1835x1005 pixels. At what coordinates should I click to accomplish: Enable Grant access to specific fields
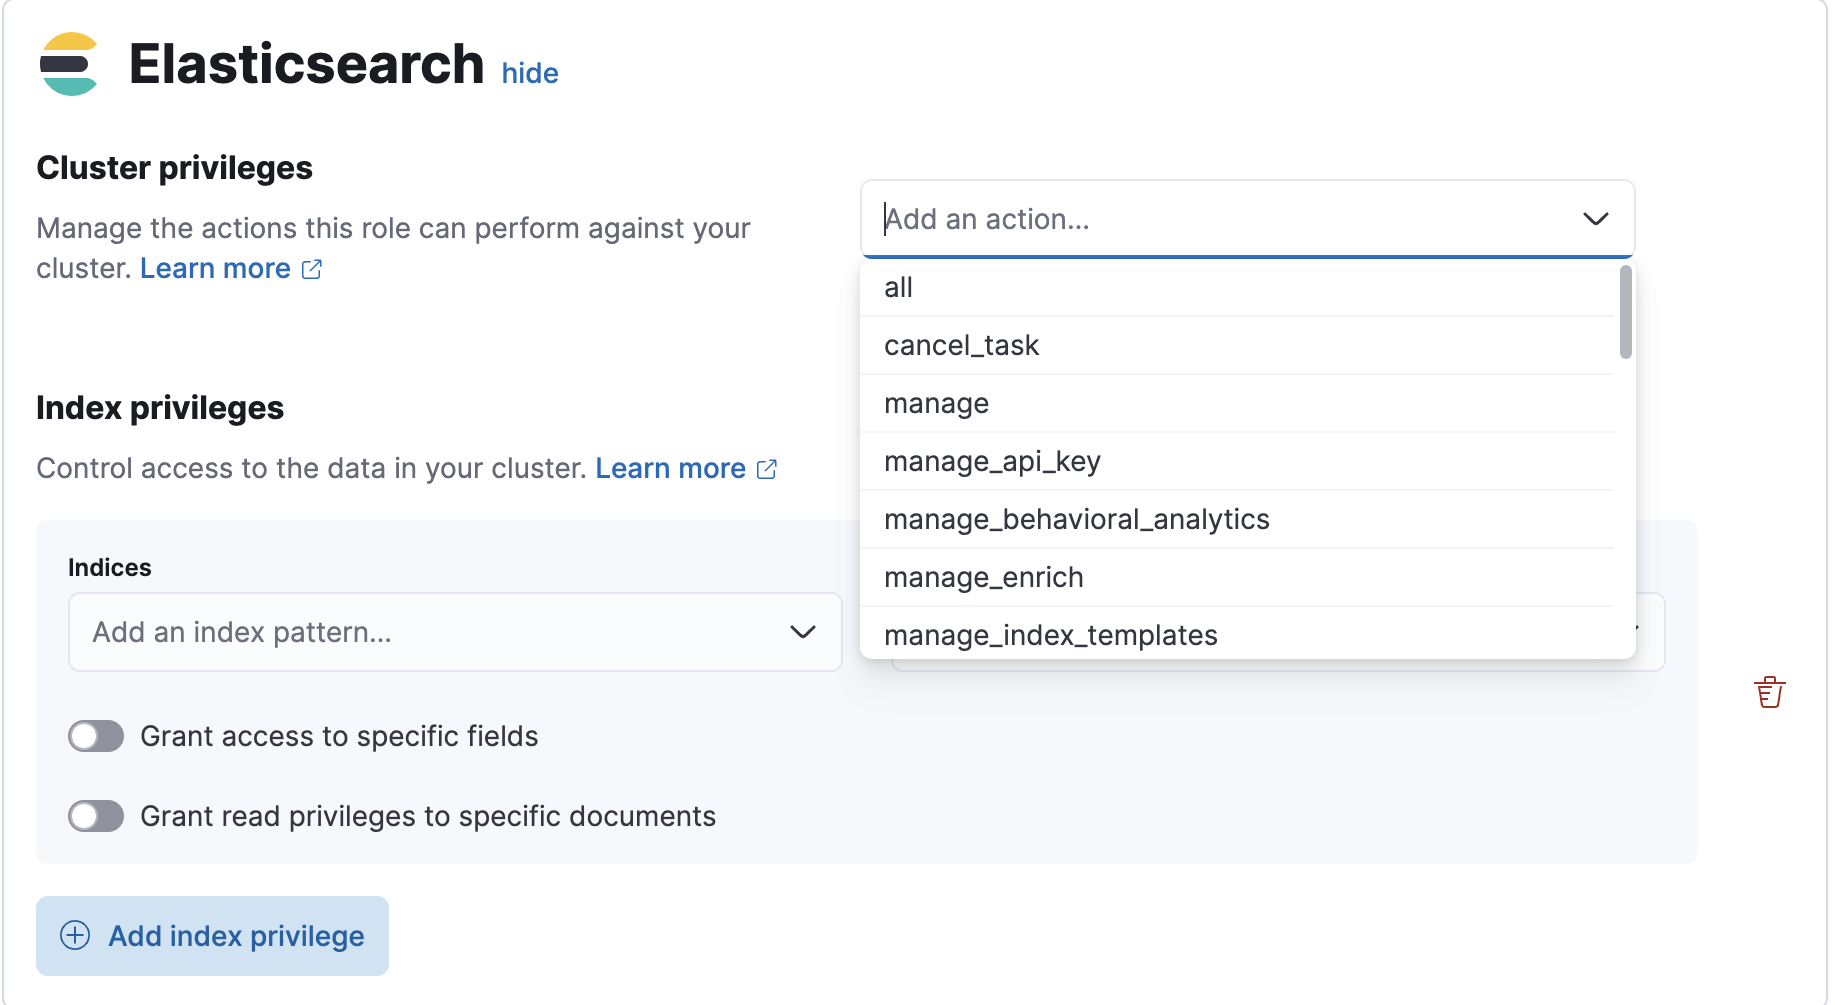[96, 736]
